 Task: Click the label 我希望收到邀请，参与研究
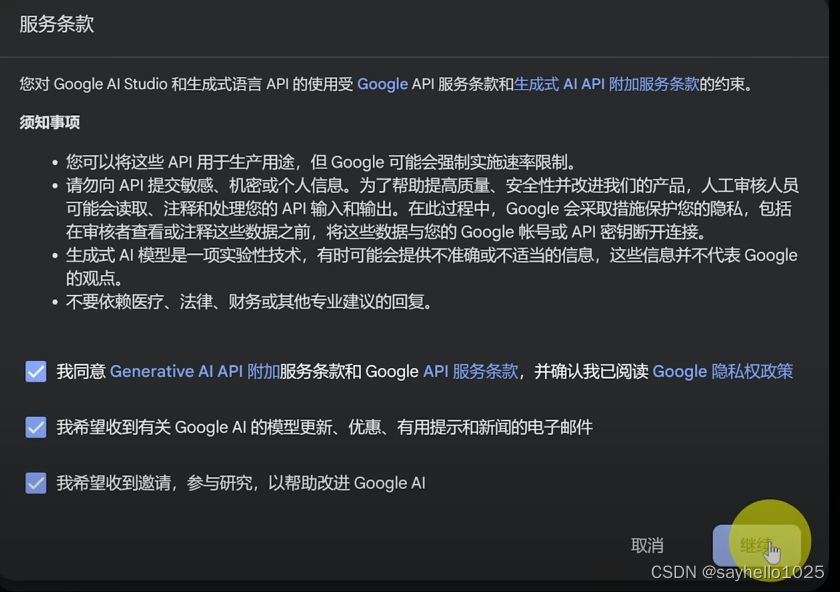(x=241, y=483)
